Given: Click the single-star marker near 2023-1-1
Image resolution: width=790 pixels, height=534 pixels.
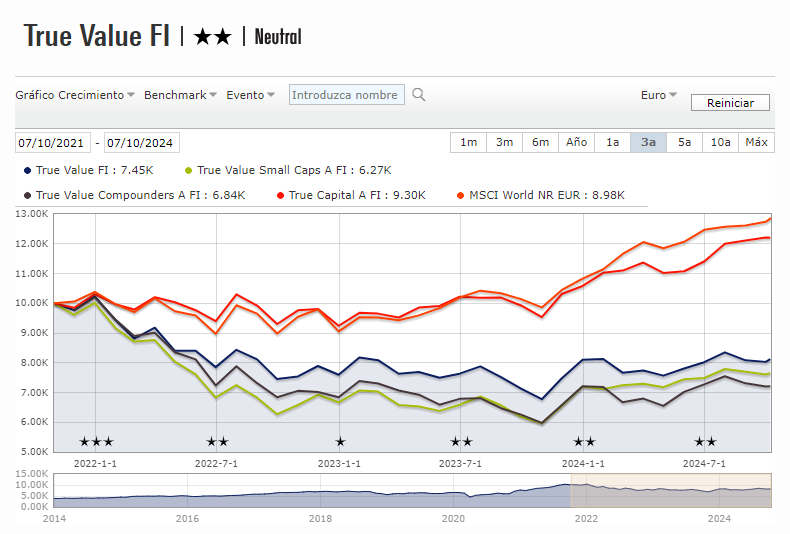Looking at the screenshot, I should pyautogui.click(x=340, y=442).
